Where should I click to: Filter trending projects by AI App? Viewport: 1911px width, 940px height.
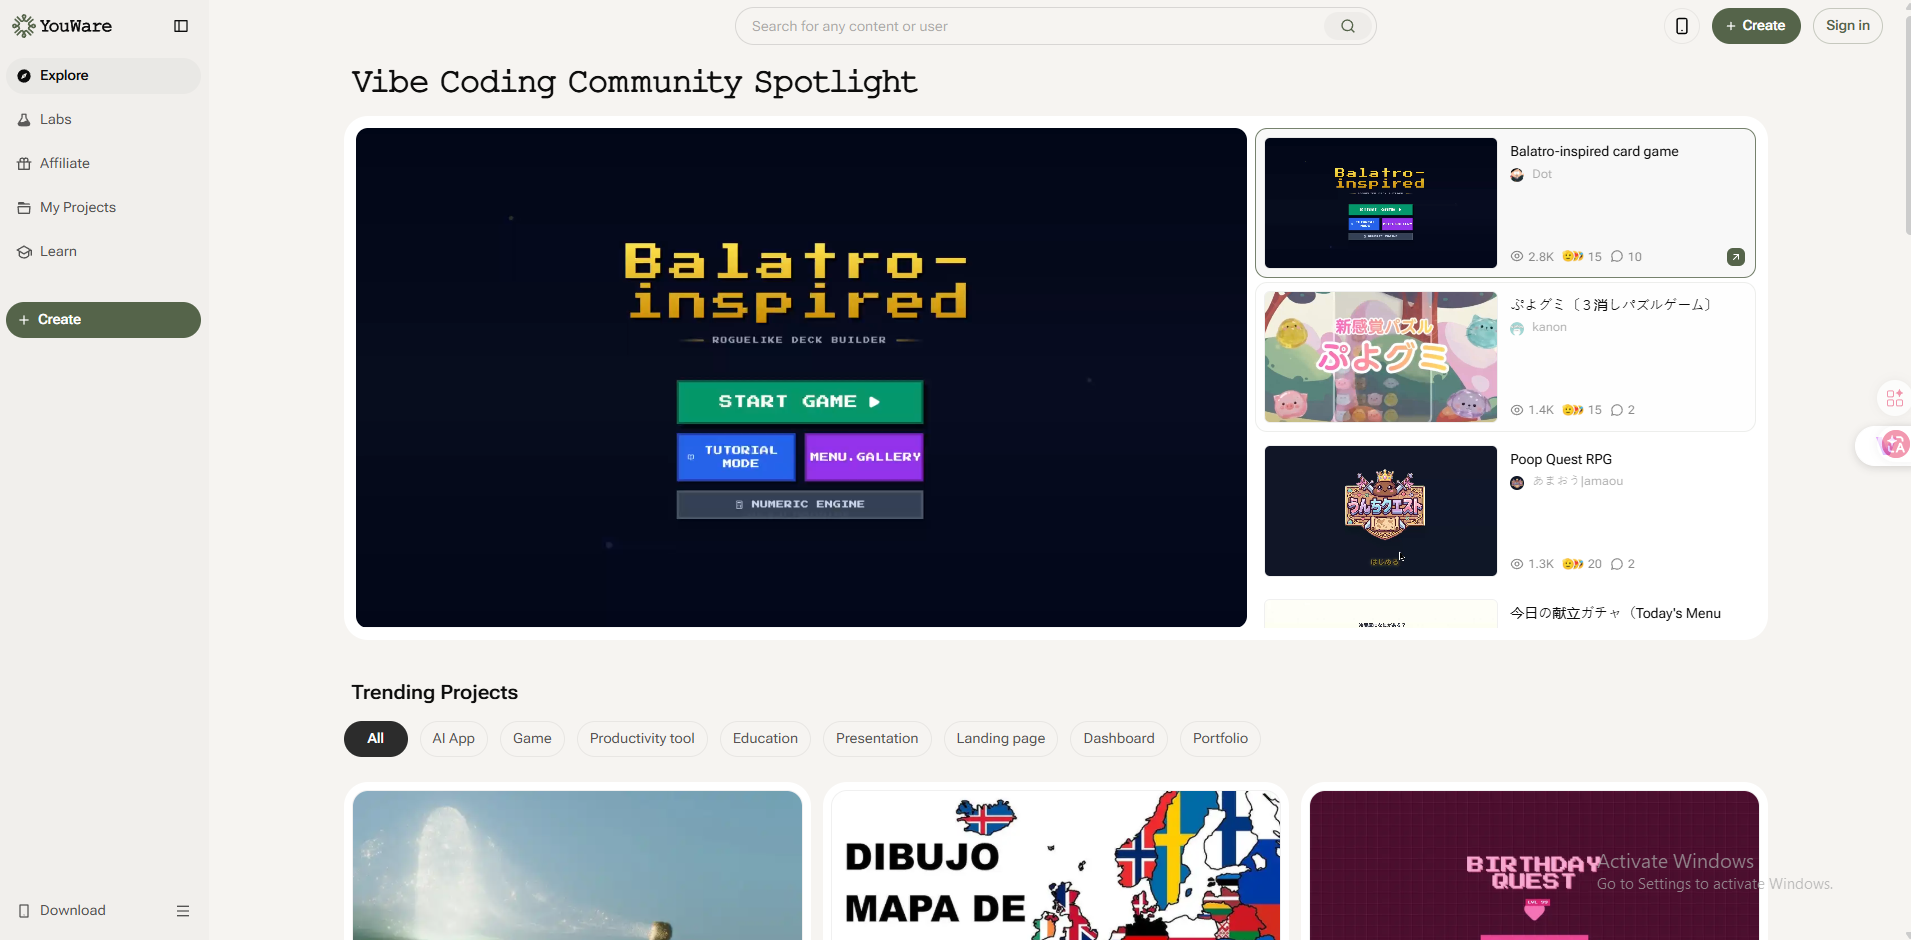coord(454,739)
